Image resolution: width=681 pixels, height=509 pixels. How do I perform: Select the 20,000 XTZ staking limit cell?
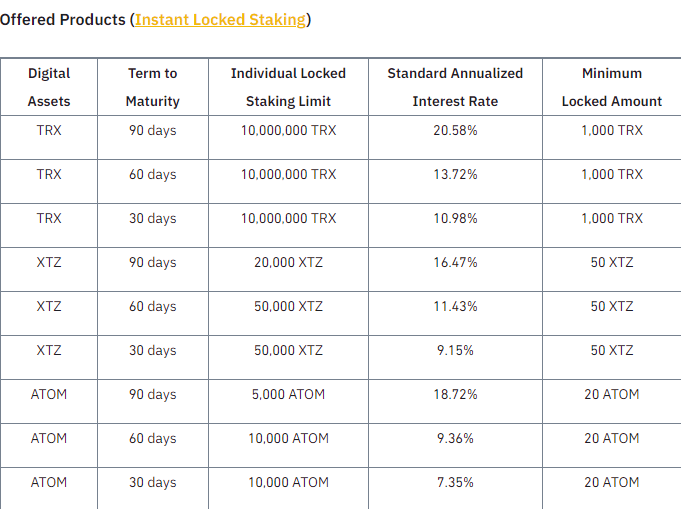click(x=288, y=262)
